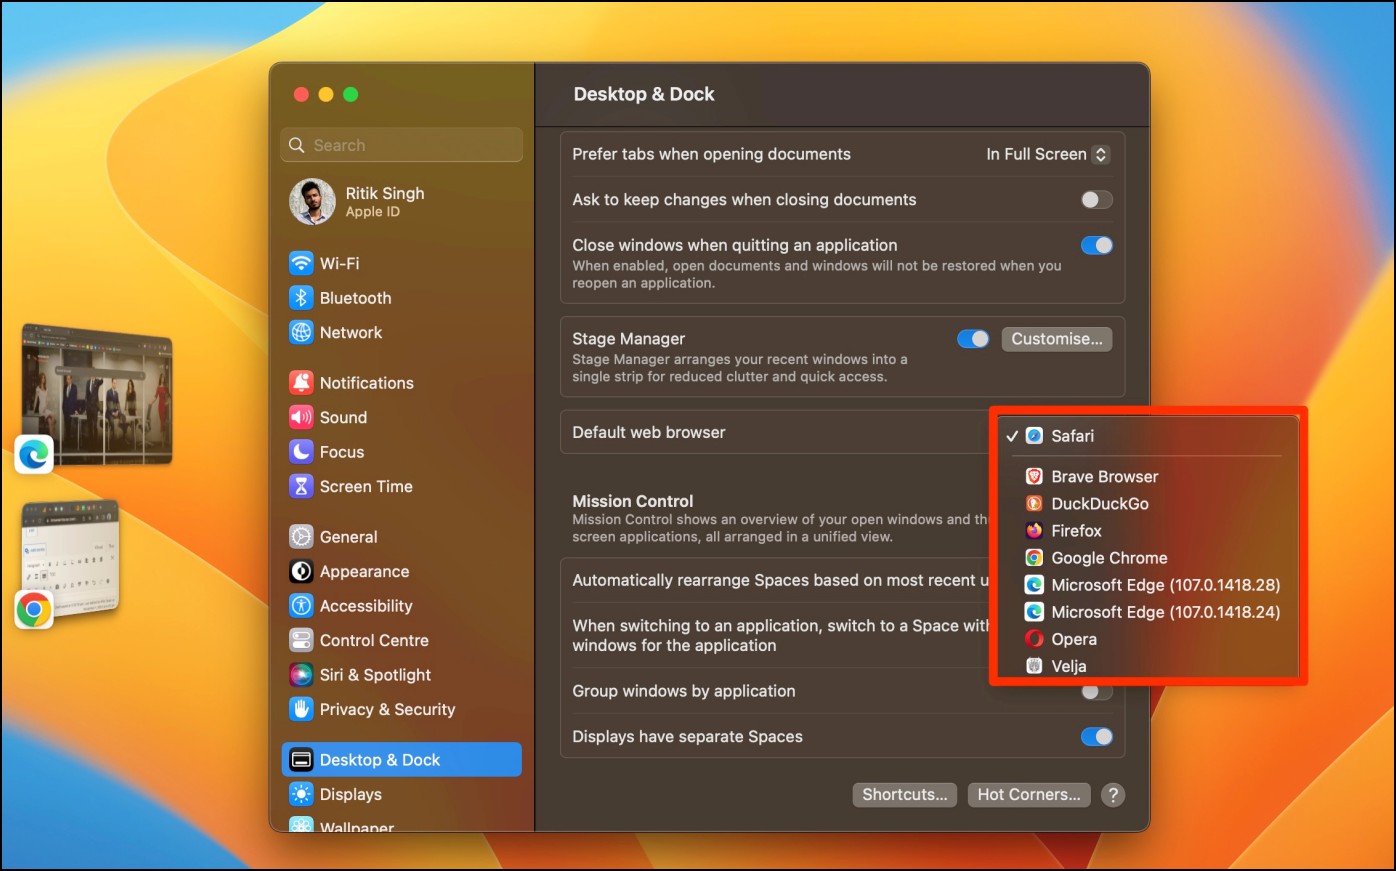This screenshot has height=871, width=1396.
Task: Open Privacy & Security hand icon
Action: tap(301, 709)
